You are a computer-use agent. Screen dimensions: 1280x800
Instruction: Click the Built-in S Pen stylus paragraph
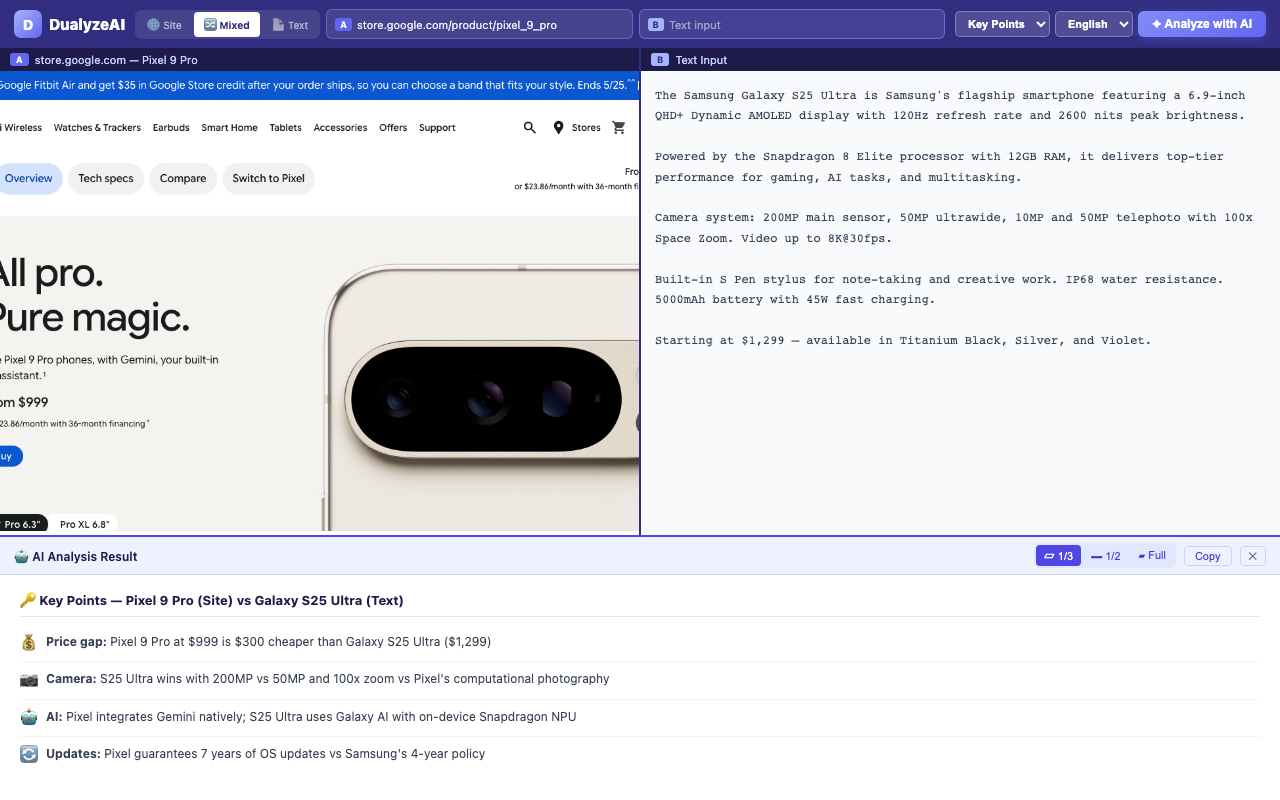pos(939,290)
